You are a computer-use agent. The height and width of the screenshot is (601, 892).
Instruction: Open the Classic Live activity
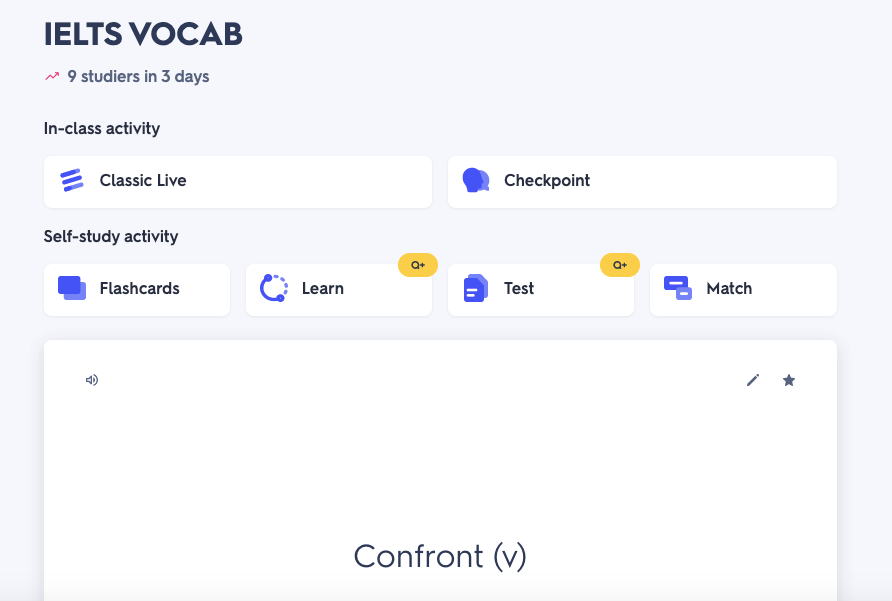pos(238,181)
